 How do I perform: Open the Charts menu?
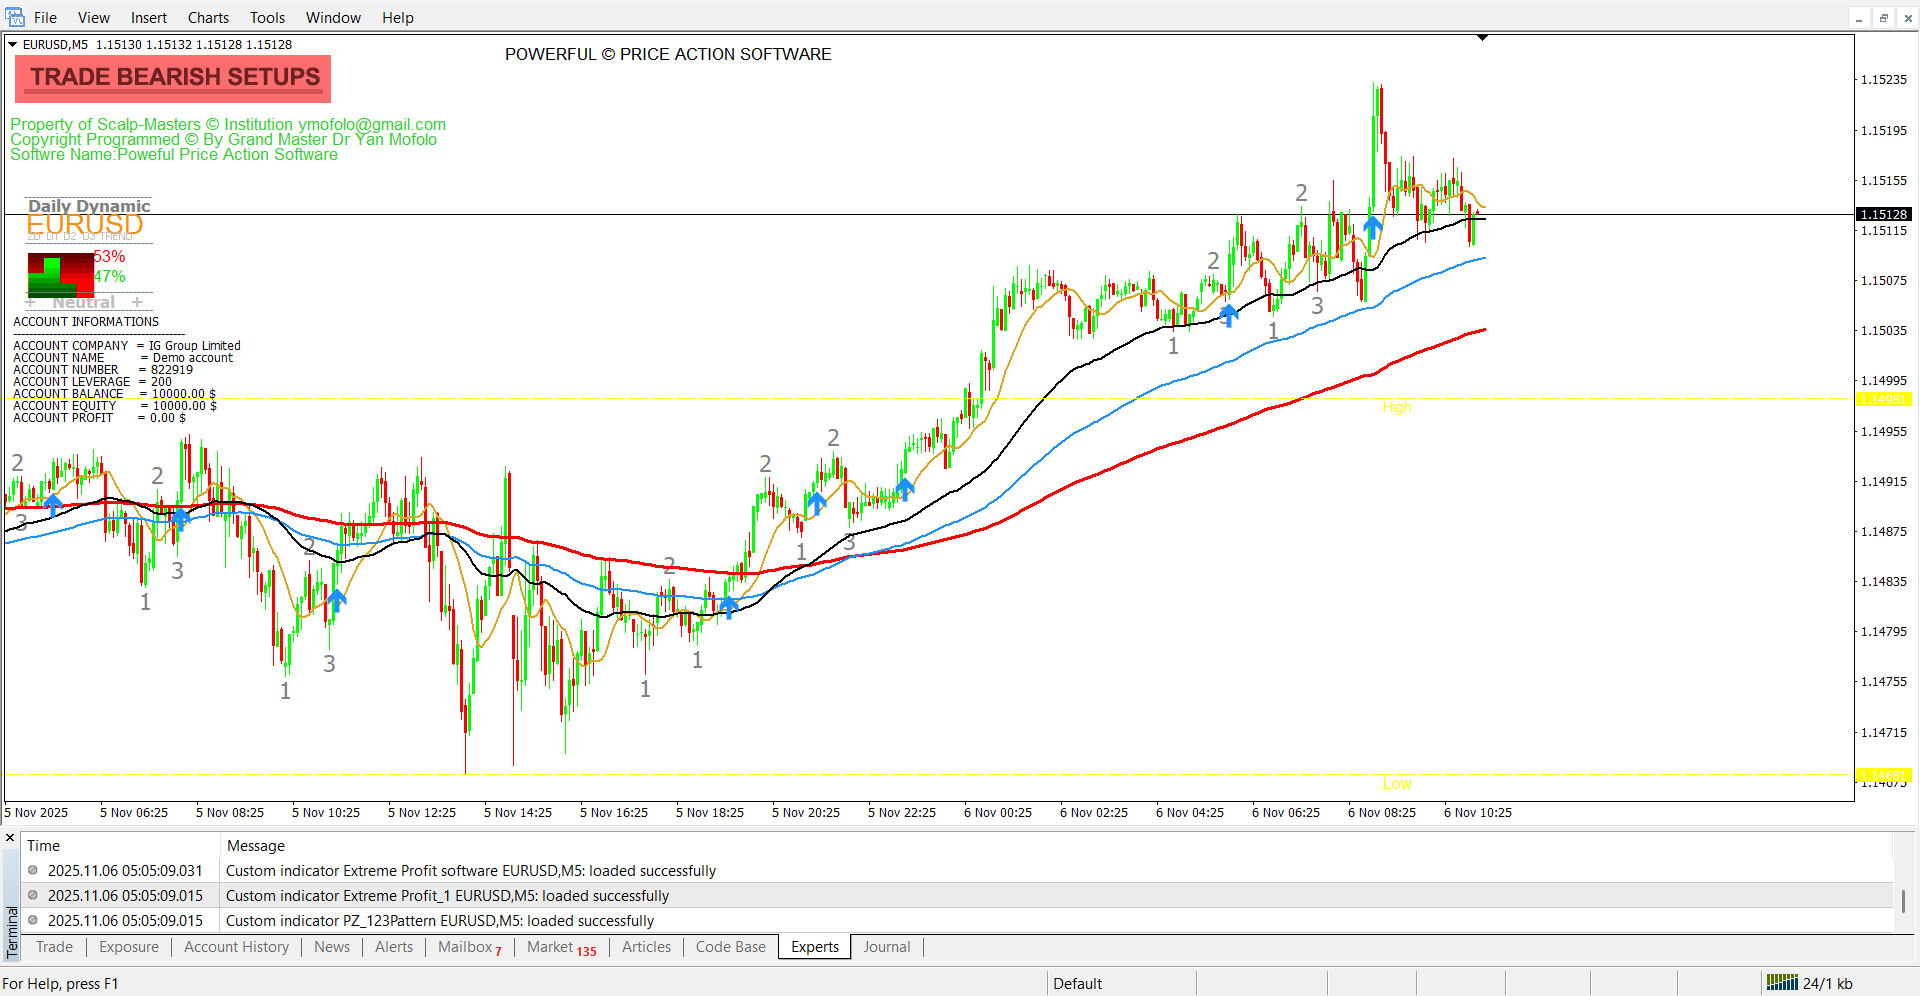(208, 18)
